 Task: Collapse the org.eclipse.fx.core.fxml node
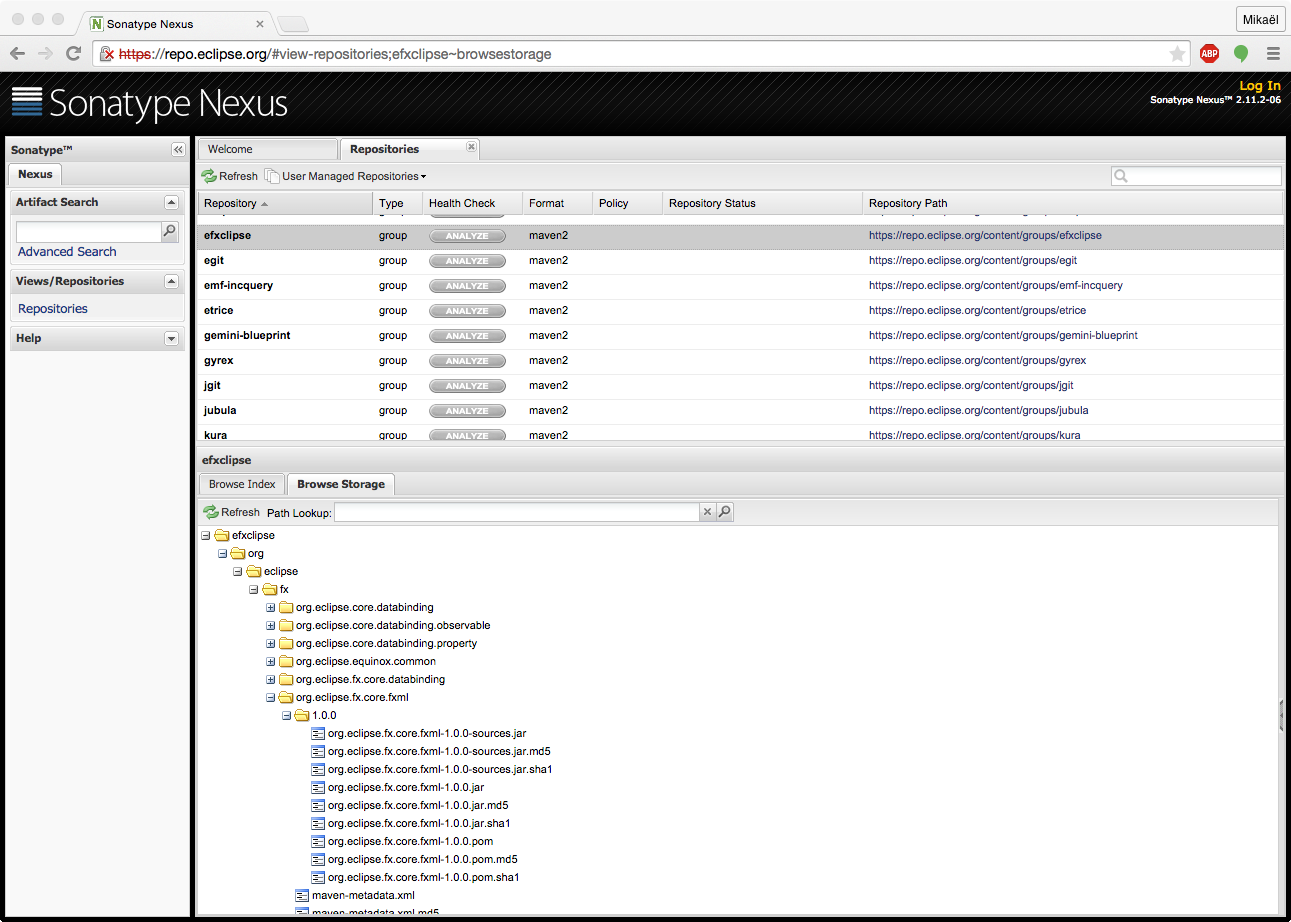coord(270,697)
